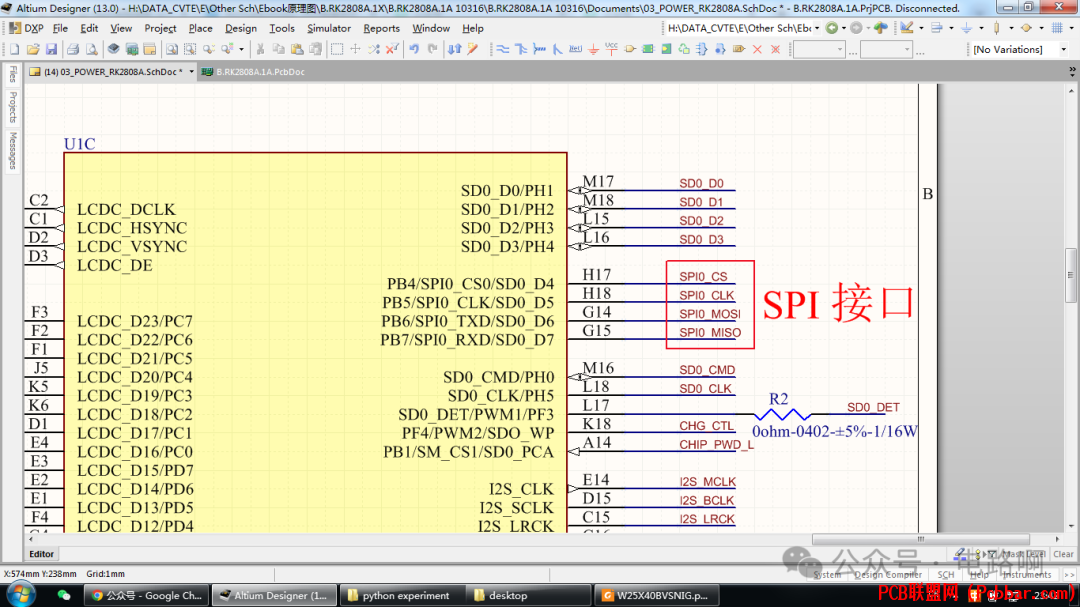Expand the Power Sources dropdown arrow
Screen dimensions: 1080x607
(982, 28)
